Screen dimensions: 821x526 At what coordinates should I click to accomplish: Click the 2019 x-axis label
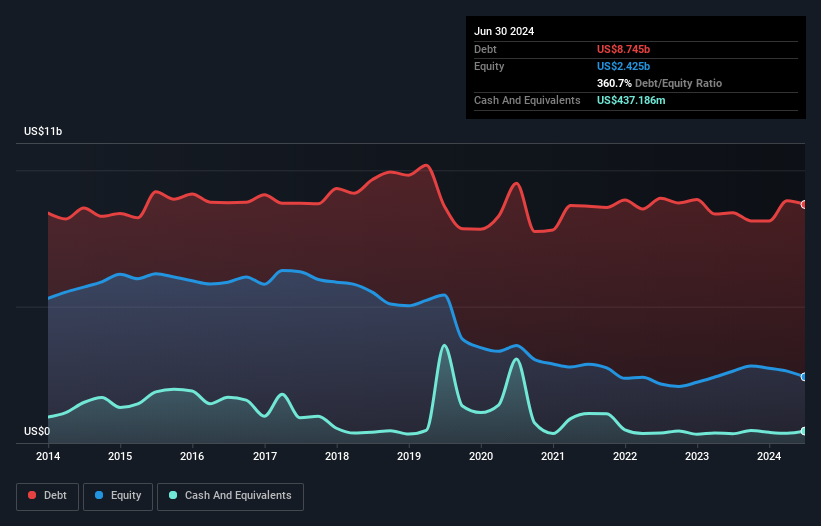[x=409, y=456]
